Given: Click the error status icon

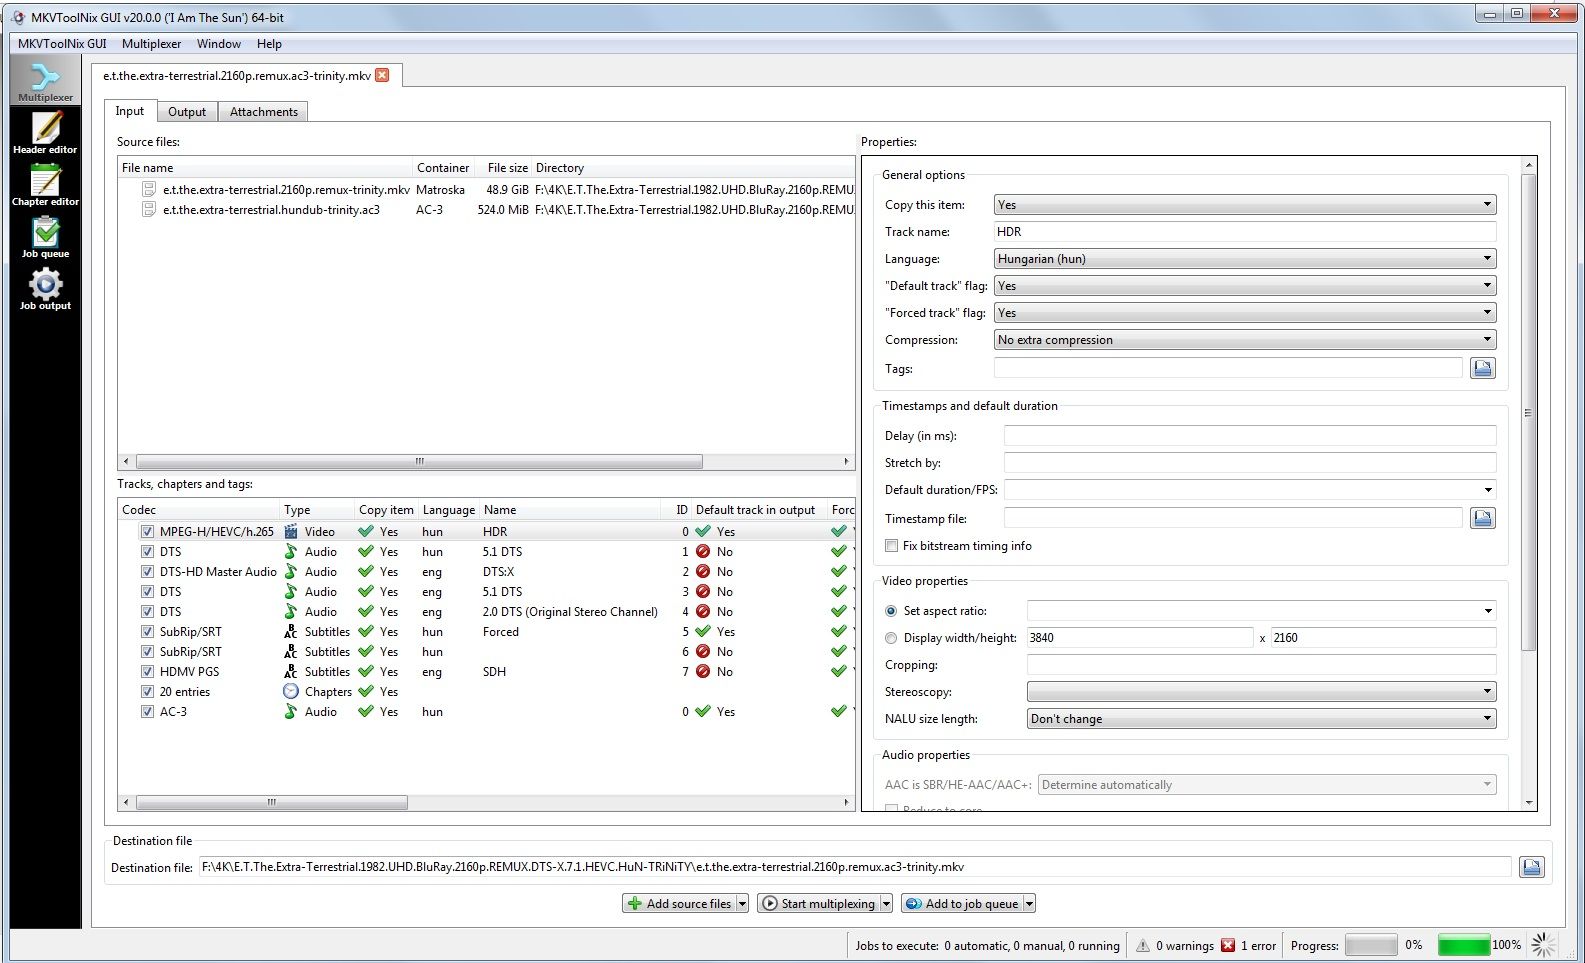Looking at the screenshot, I should pyautogui.click(x=1228, y=945).
